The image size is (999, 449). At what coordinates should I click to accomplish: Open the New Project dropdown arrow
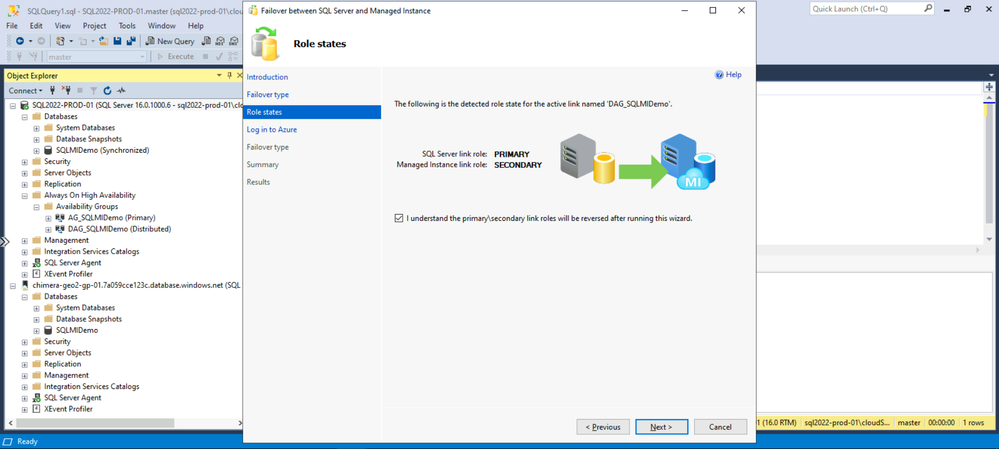[71, 41]
